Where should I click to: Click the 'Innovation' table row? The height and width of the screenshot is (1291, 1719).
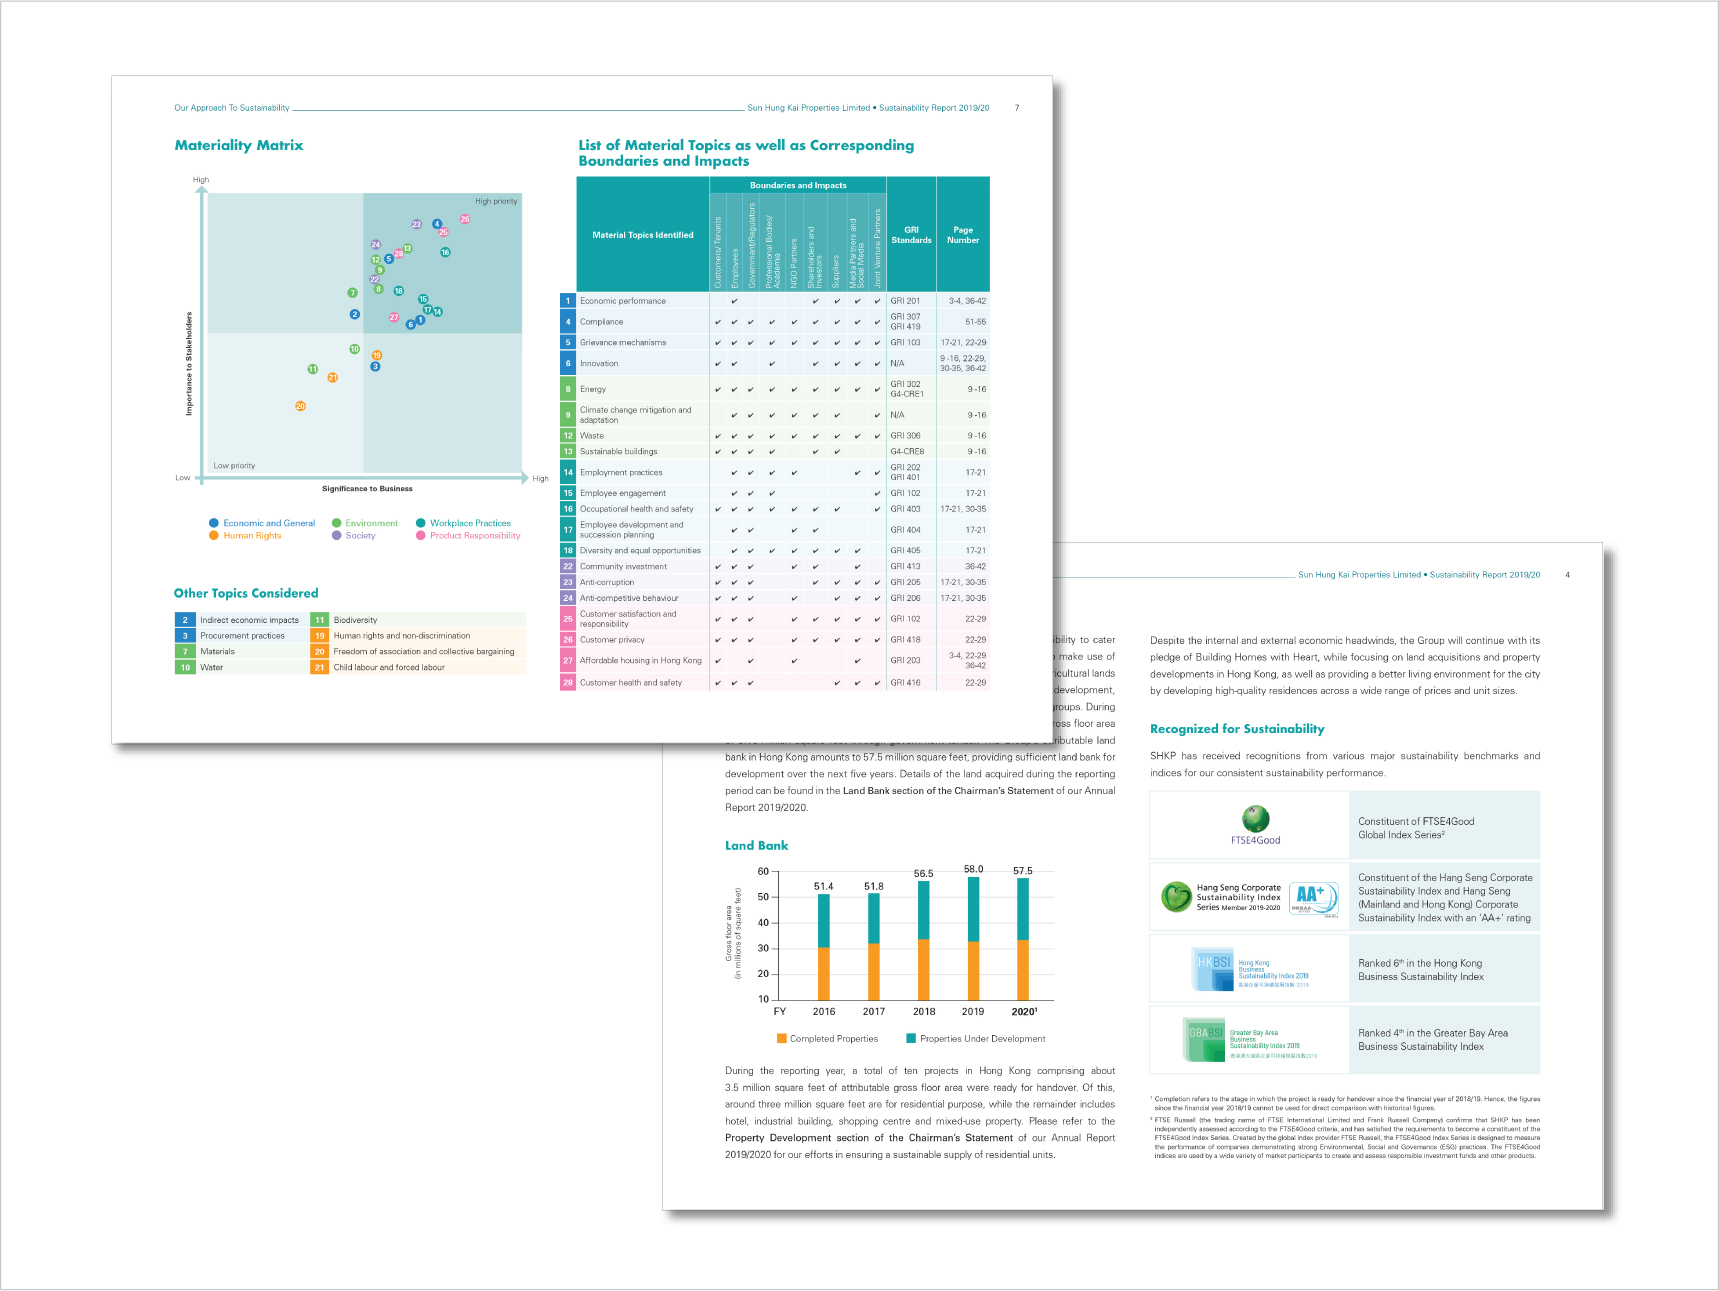coord(775,363)
